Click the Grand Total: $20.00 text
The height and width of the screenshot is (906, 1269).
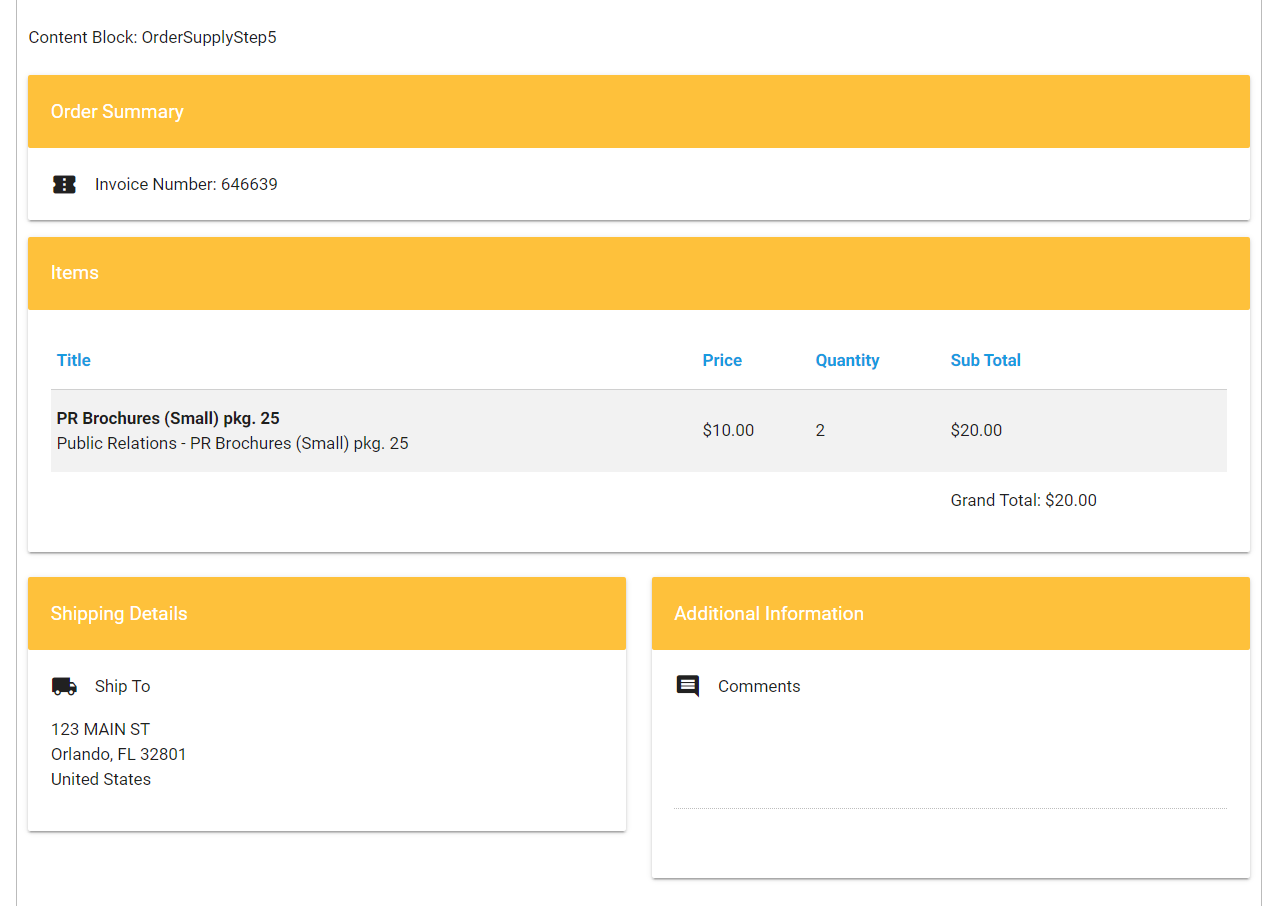pos(1023,500)
